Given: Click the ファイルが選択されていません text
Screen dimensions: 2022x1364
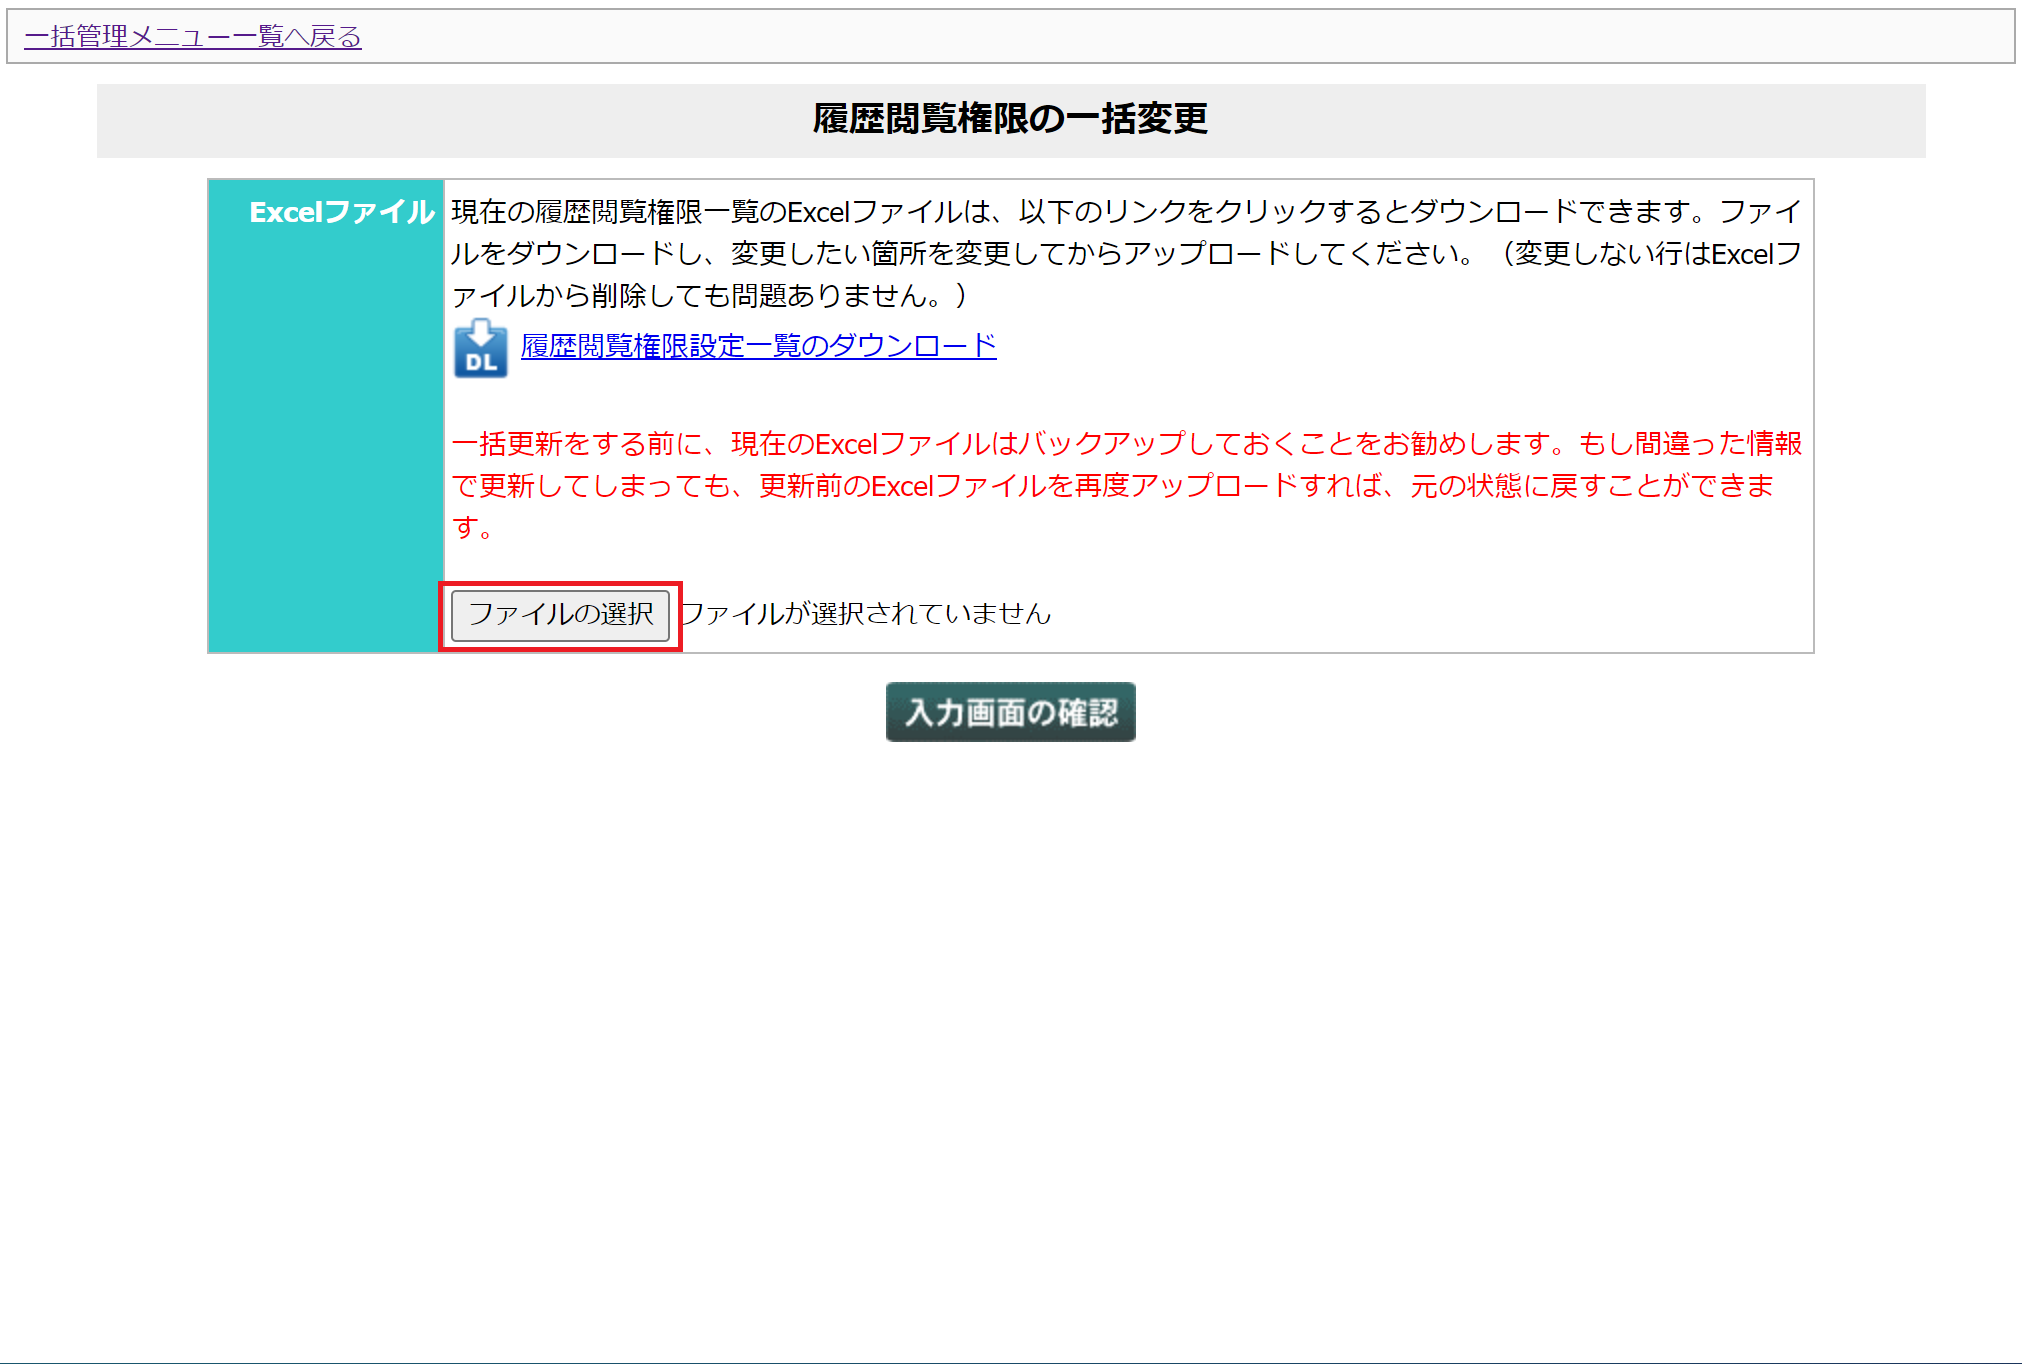Looking at the screenshot, I should (x=866, y=614).
